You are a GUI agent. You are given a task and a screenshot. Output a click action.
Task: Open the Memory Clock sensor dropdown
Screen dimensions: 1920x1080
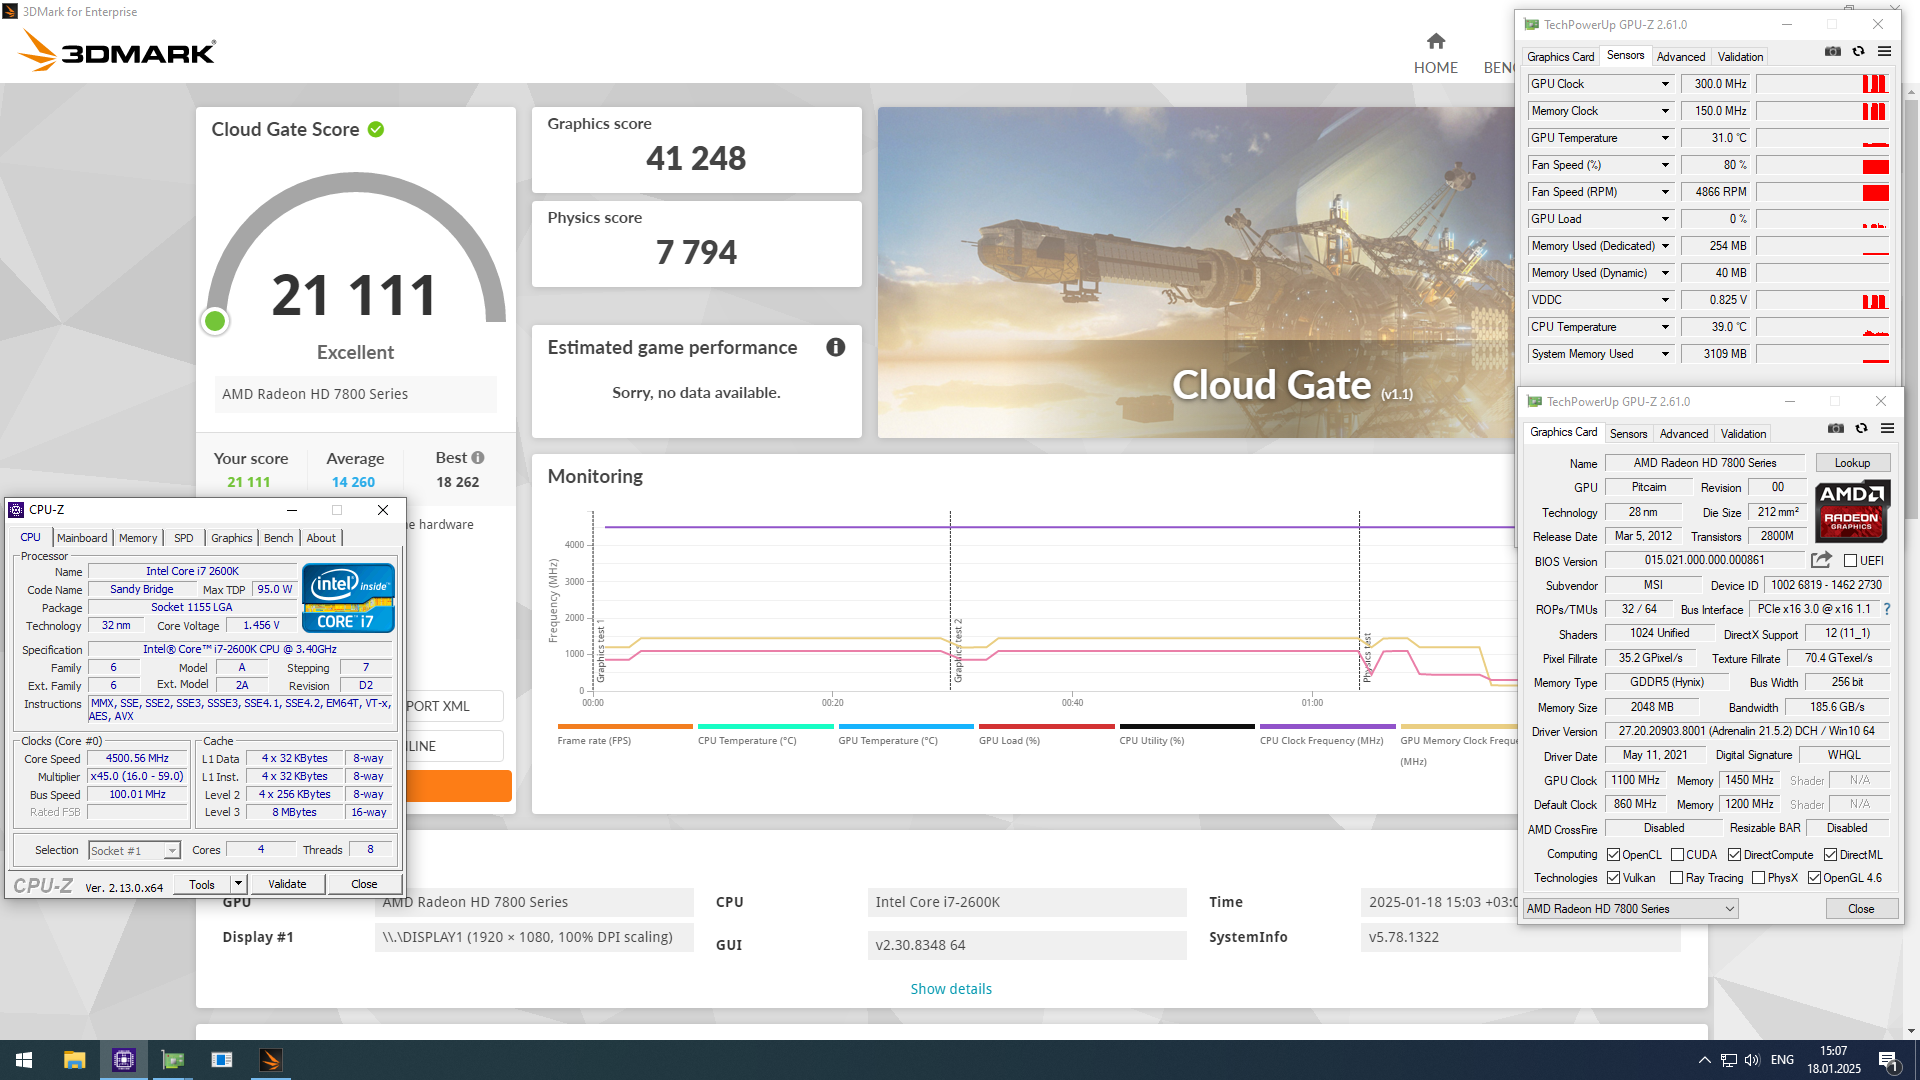pos(1665,111)
